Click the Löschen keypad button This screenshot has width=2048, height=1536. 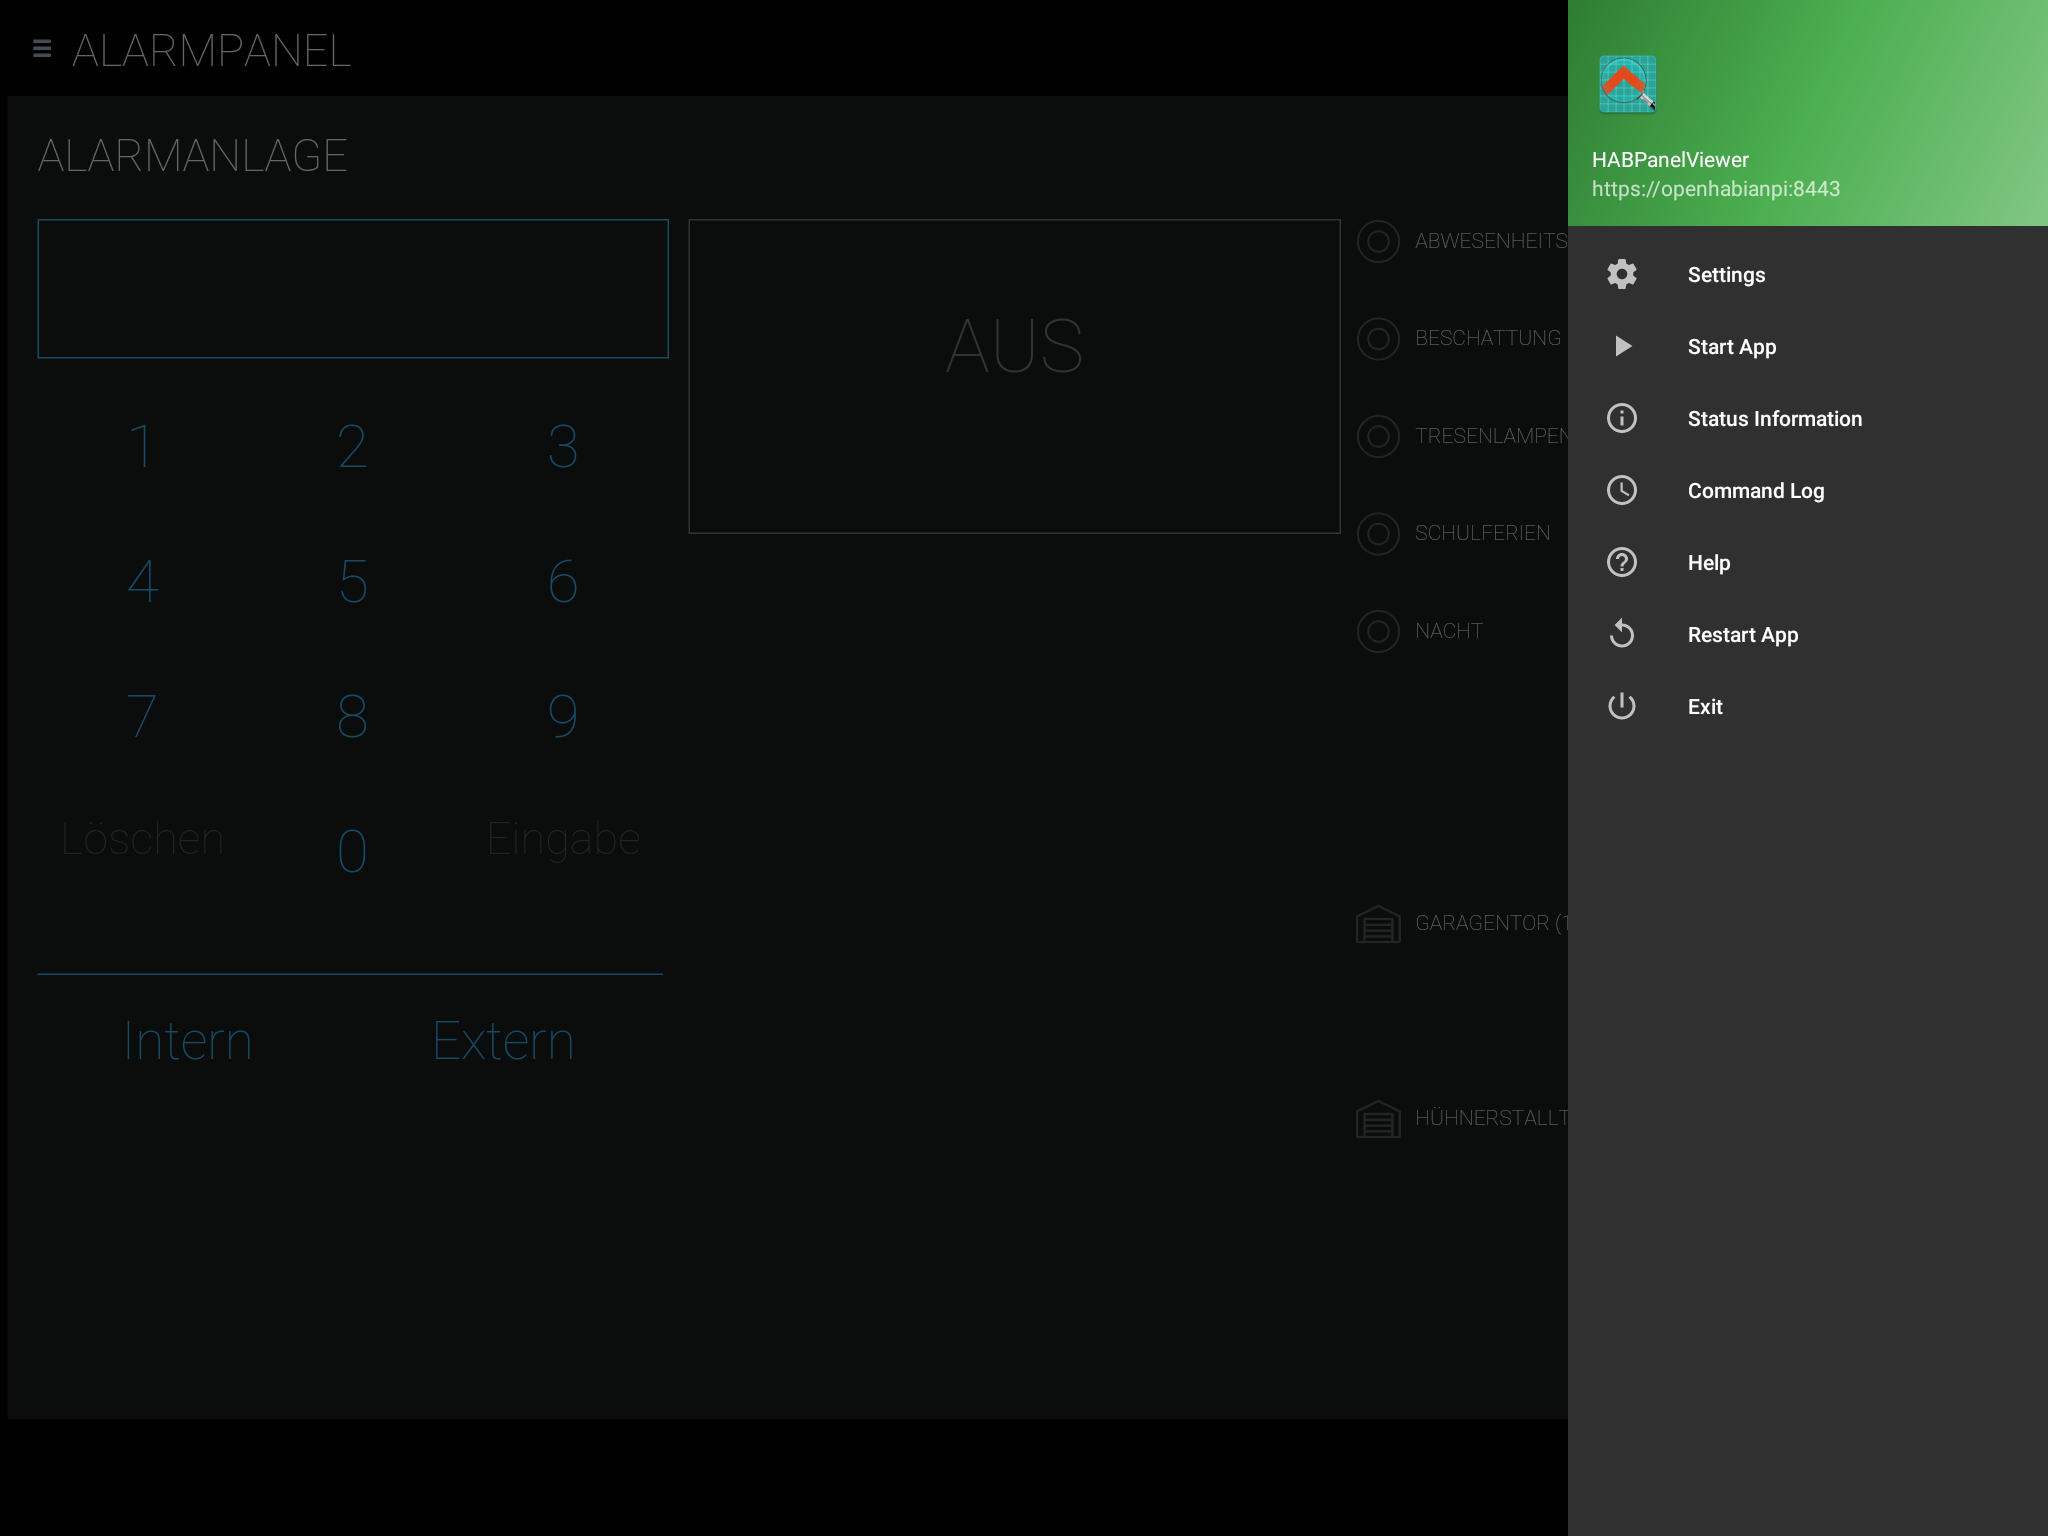(x=142, y=839)
